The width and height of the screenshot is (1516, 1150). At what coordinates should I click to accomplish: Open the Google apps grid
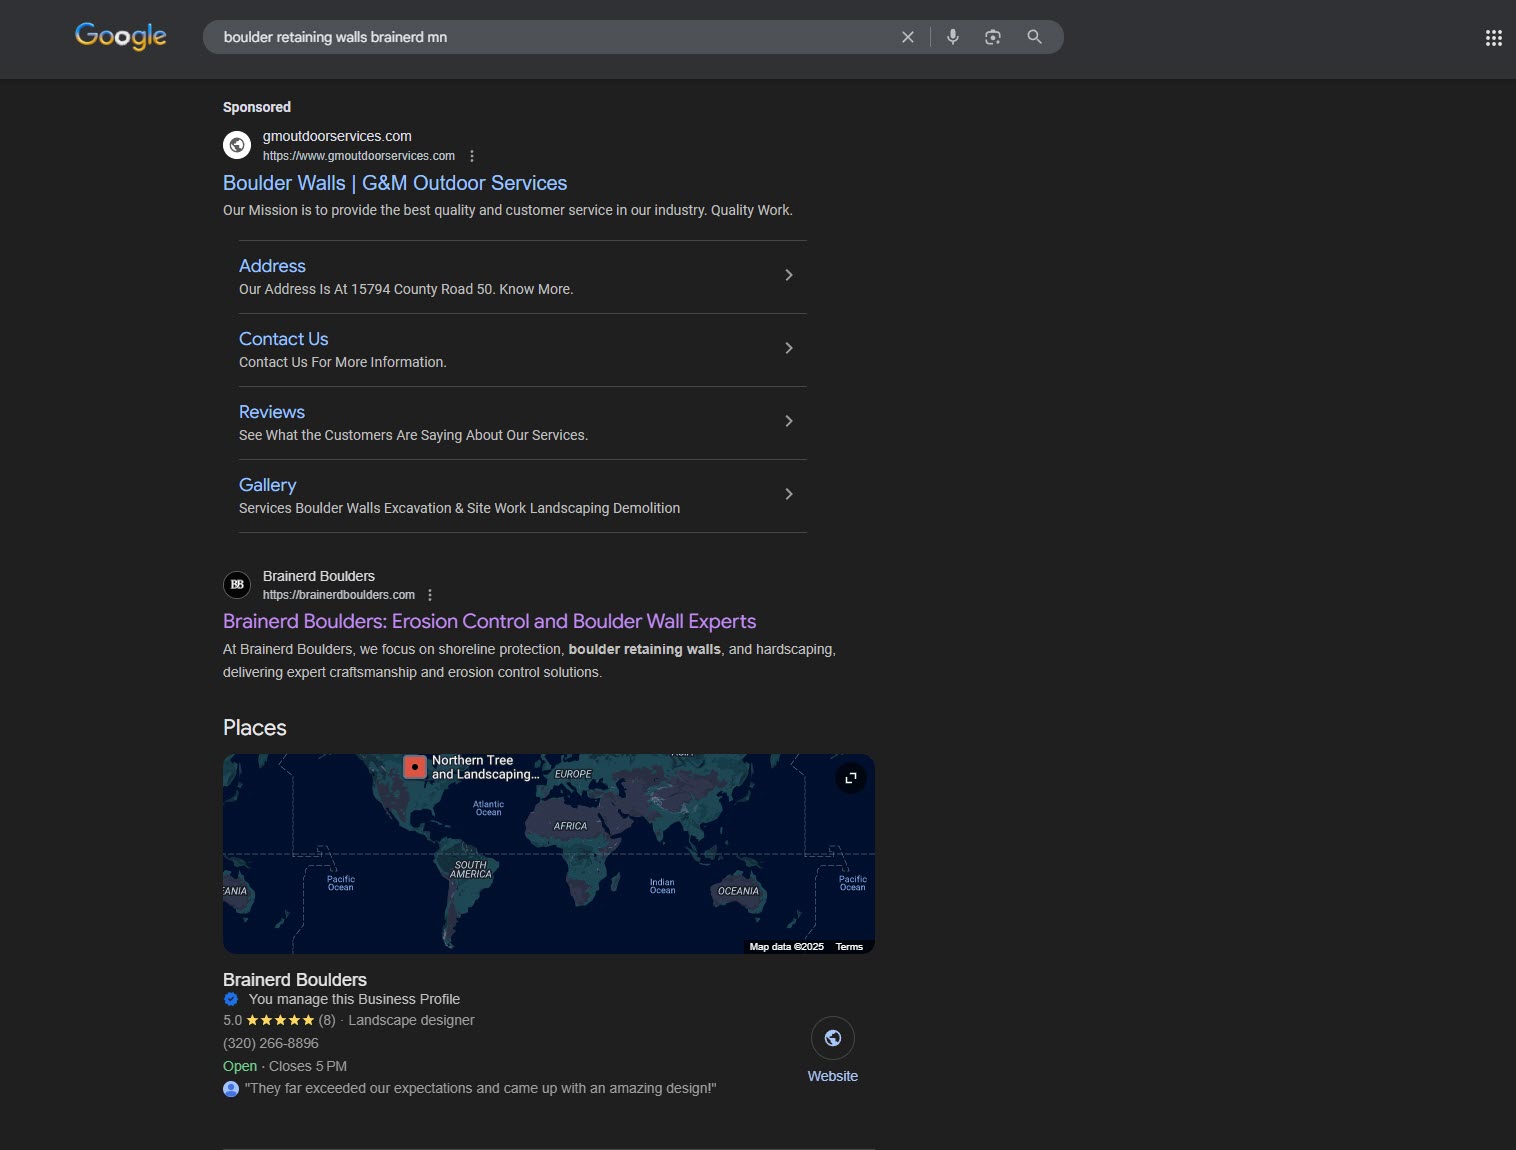tap(1494, 38)
